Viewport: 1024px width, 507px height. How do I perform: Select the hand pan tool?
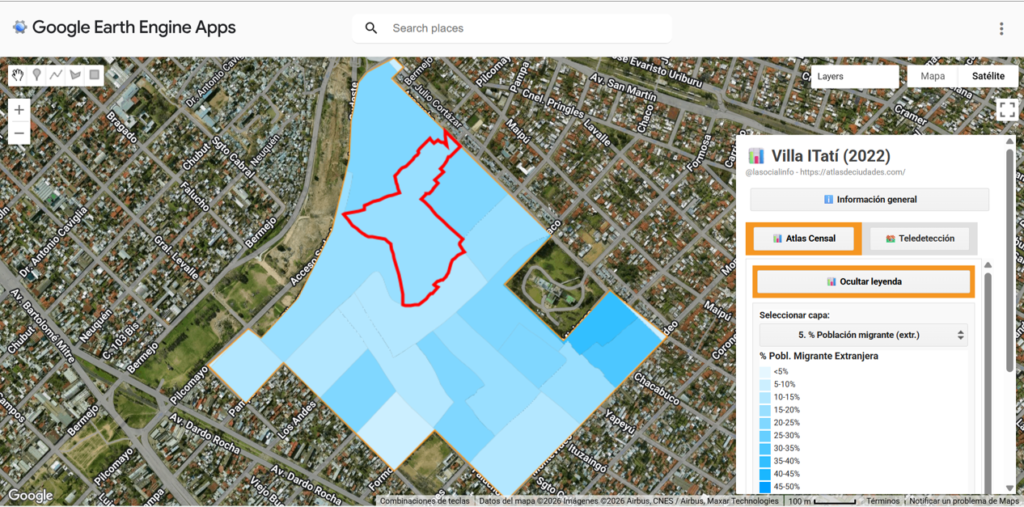point(18,75)
